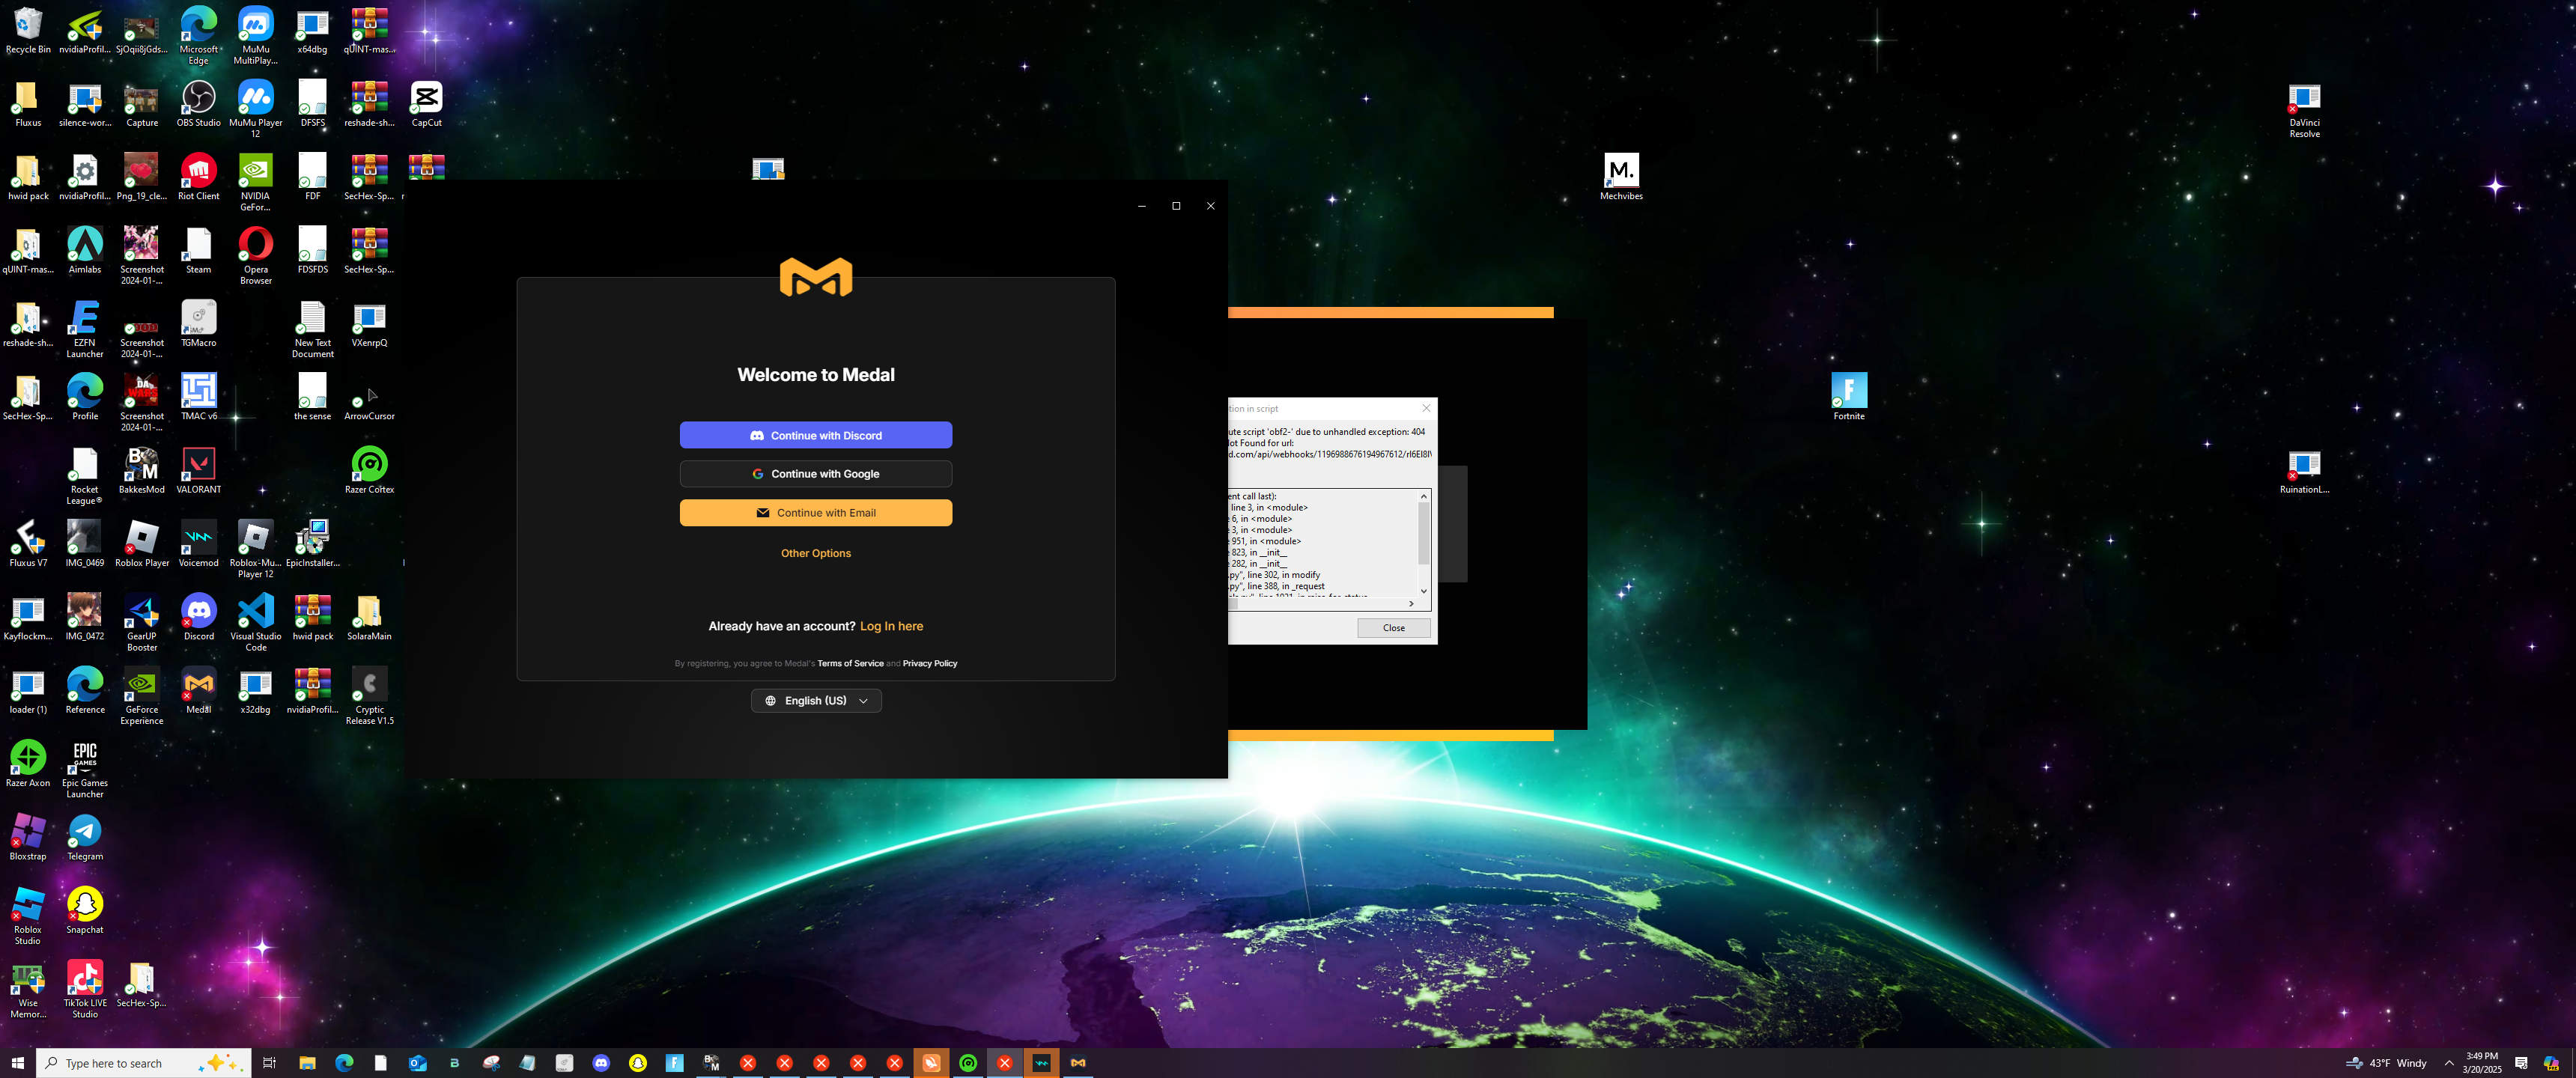Open Terms of Service link
The width and height of the screenshot is (2576, 1078).
[x=850, y=664]
